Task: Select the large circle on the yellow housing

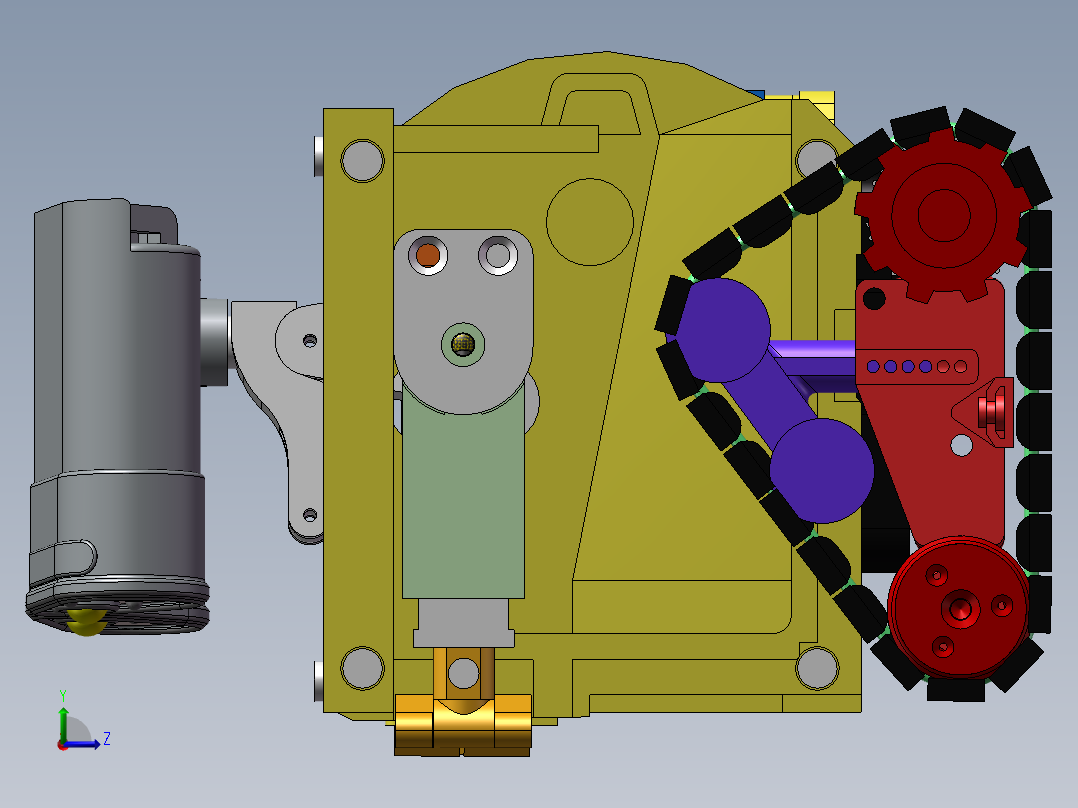Action: click(x=590, y=222)
